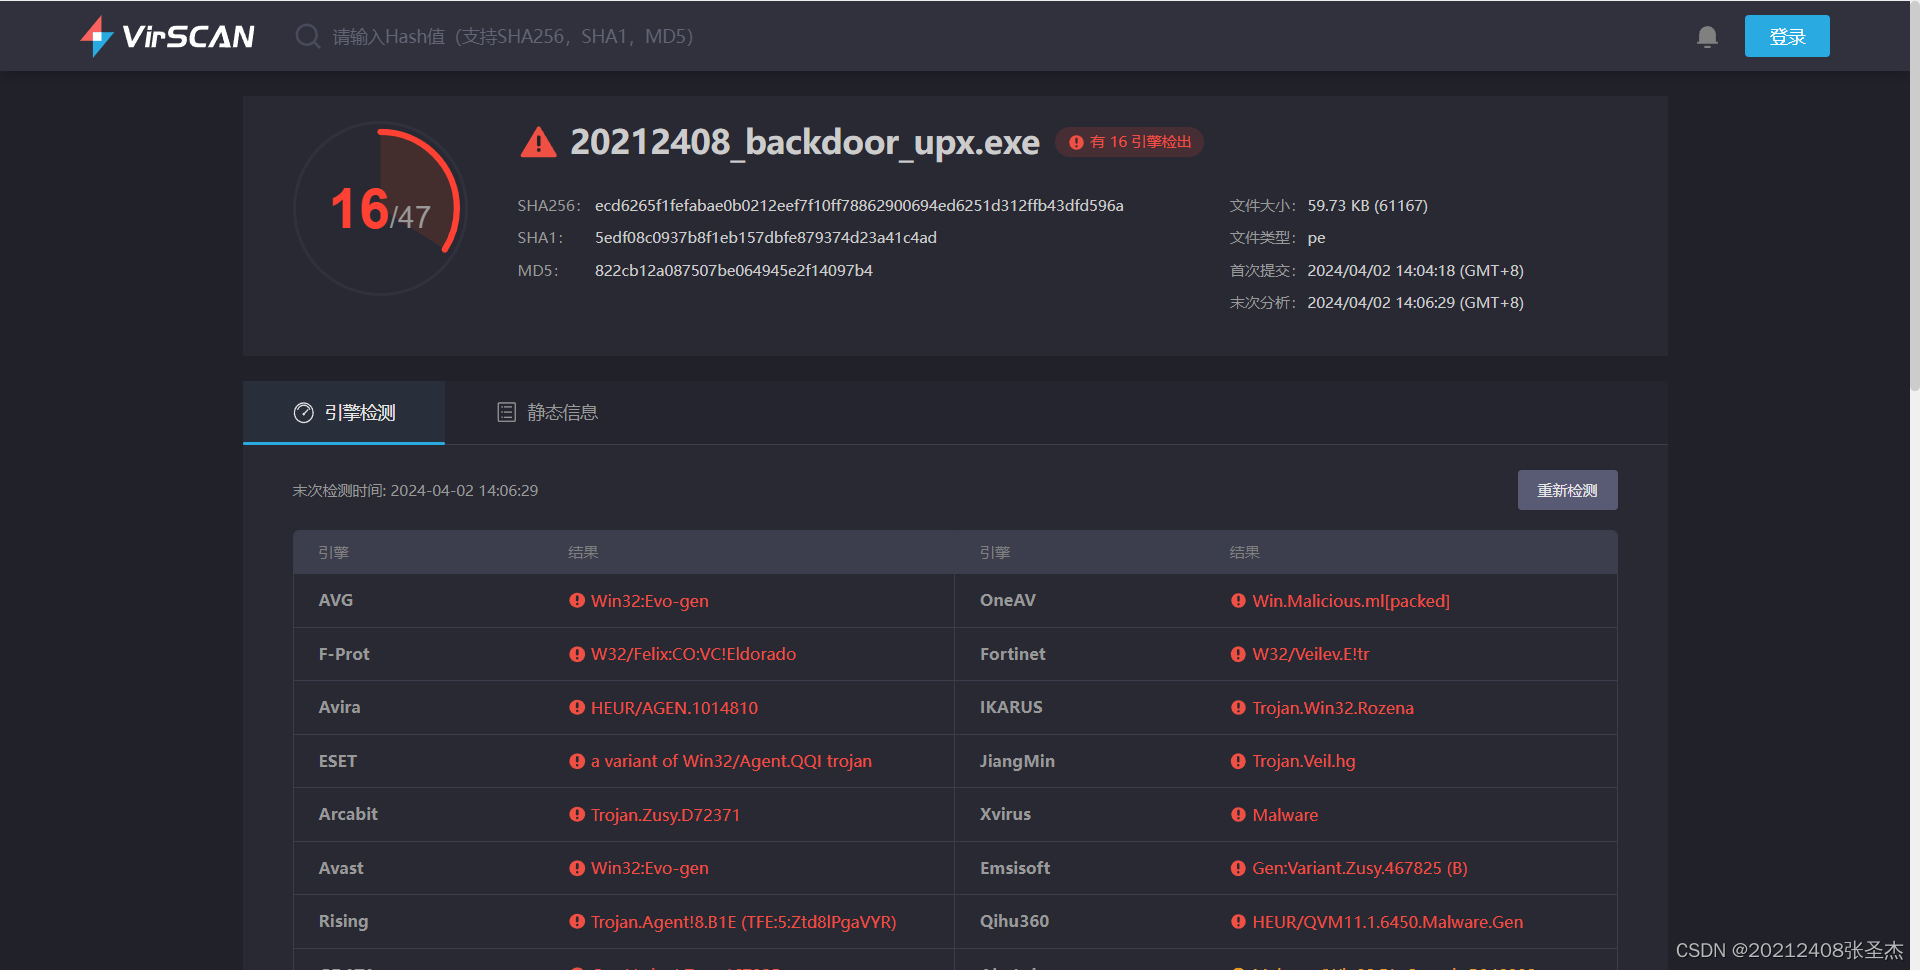Click the AVG engine name
Image resolution: width=1920 pixels, height=970 pixels.
[336, 600]
